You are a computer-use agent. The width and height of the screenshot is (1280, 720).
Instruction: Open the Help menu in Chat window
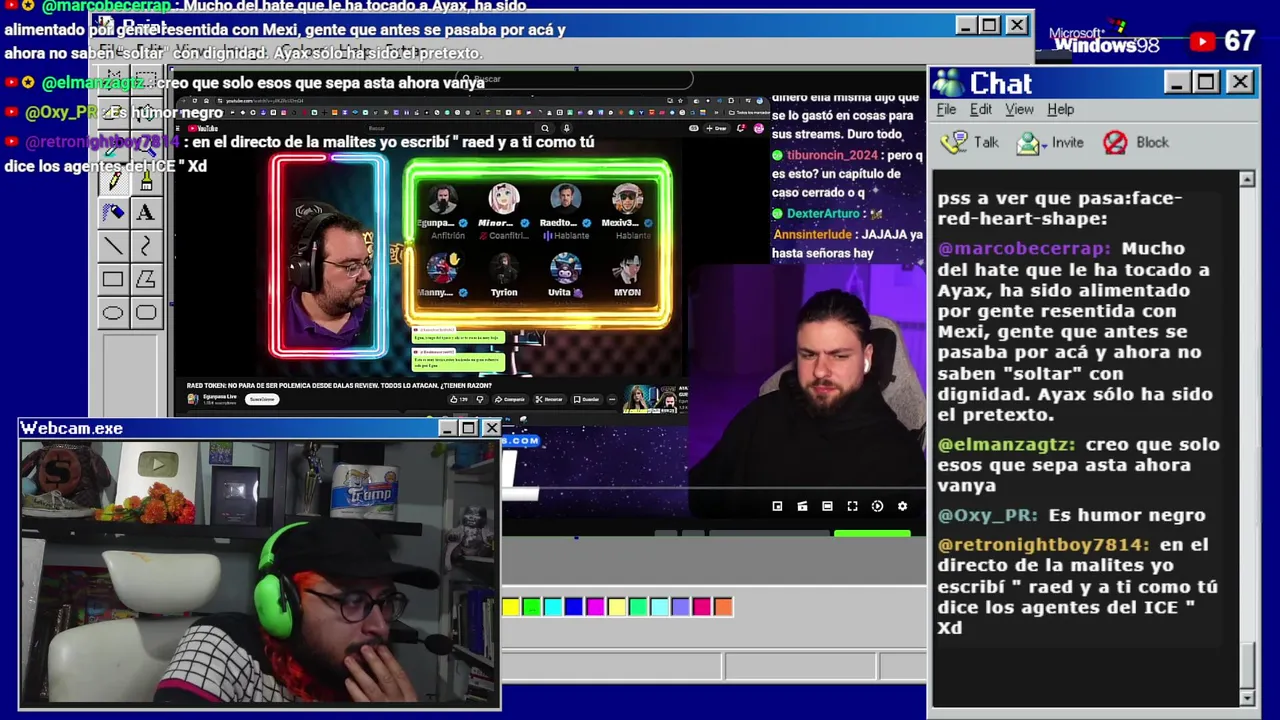pos(1060,109)
